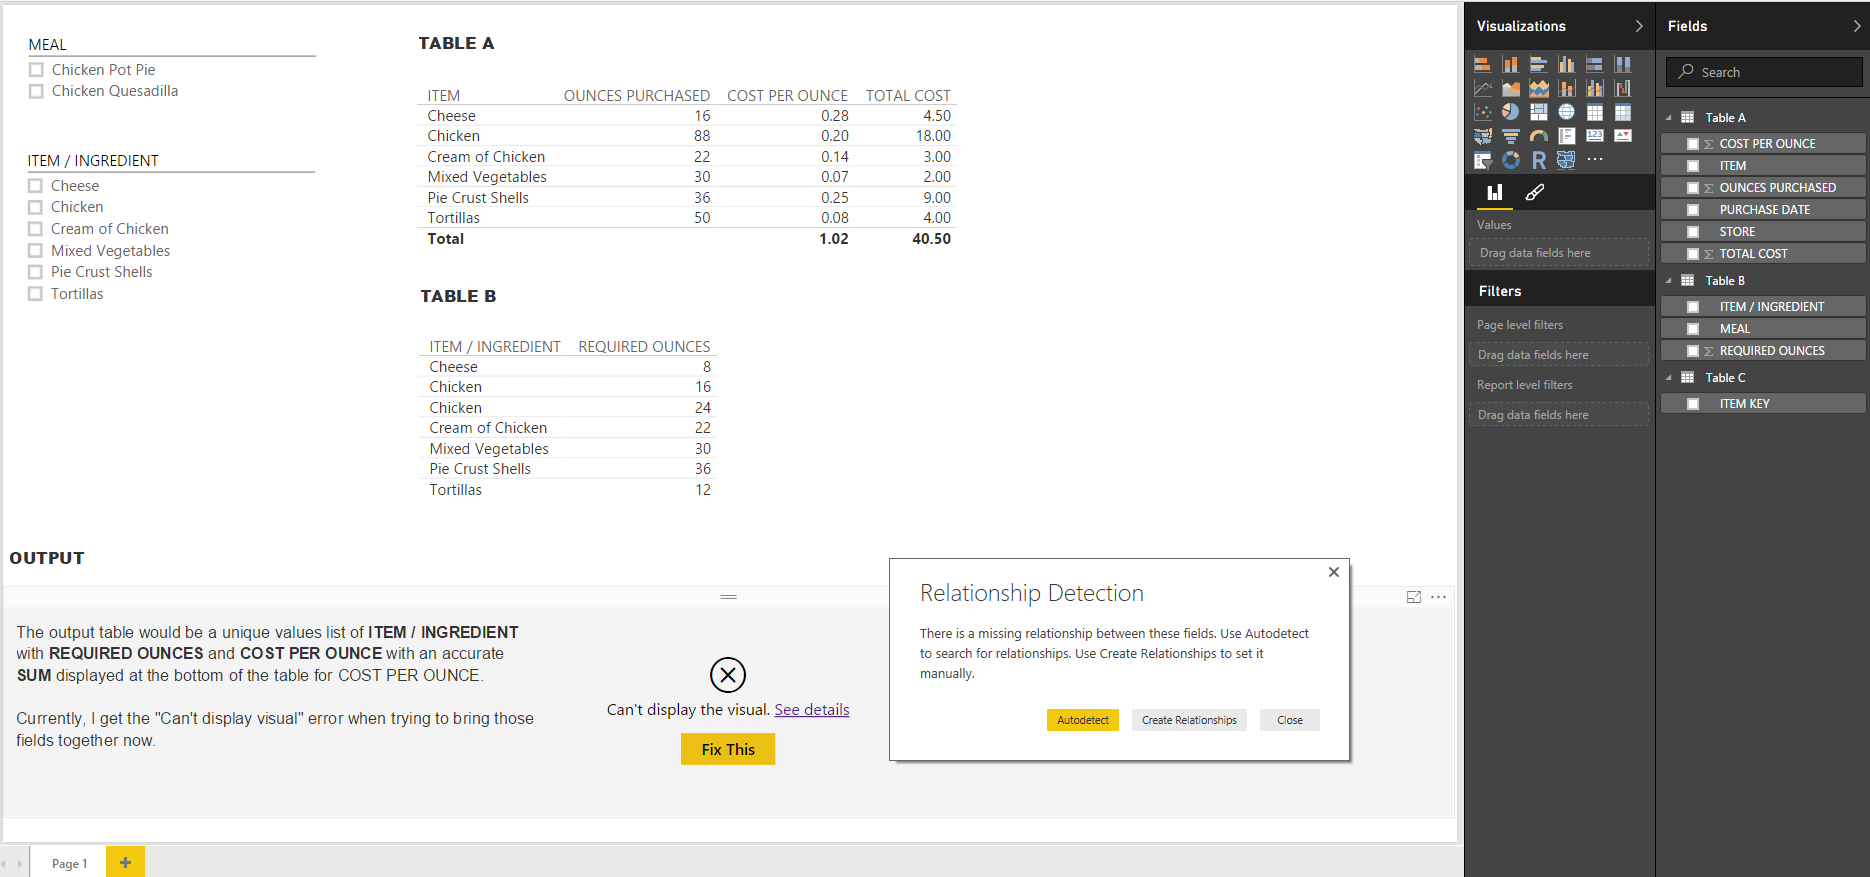This screenshot has width=1870, height=877.
Task: Switch to the Fields well tab
Action: (x=1495, y=192)
